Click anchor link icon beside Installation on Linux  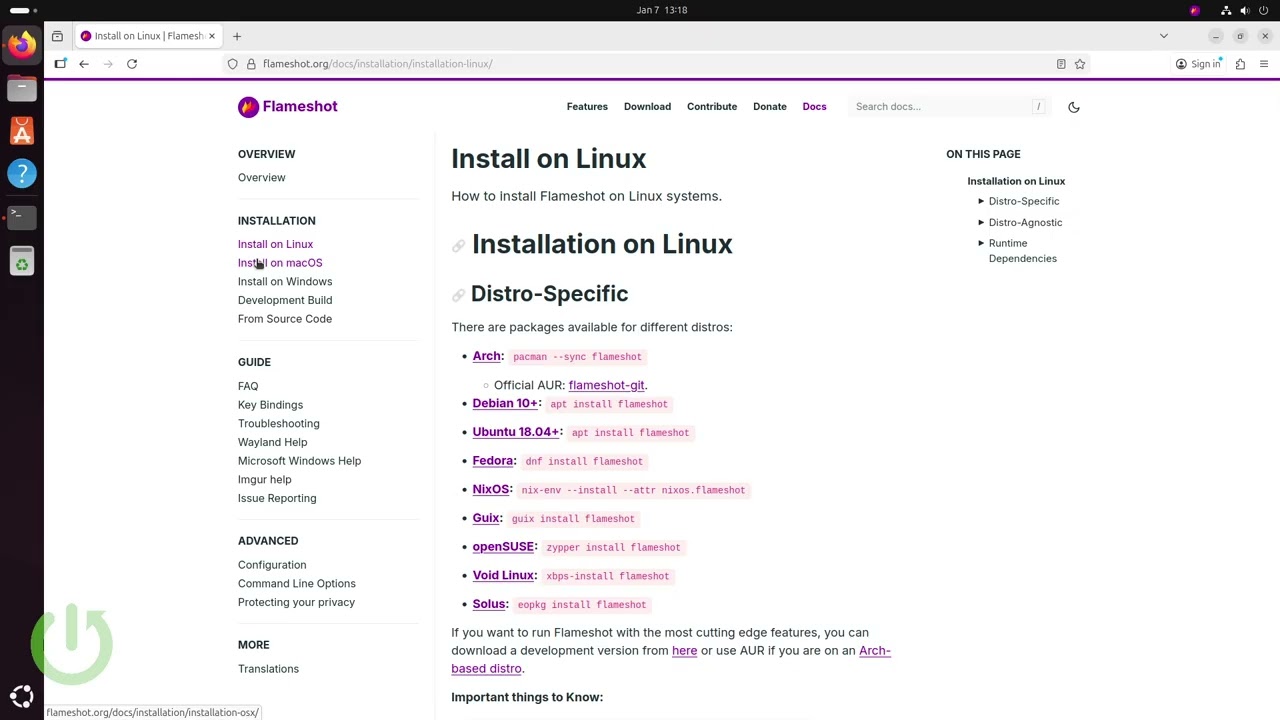[x=458, y=246]
